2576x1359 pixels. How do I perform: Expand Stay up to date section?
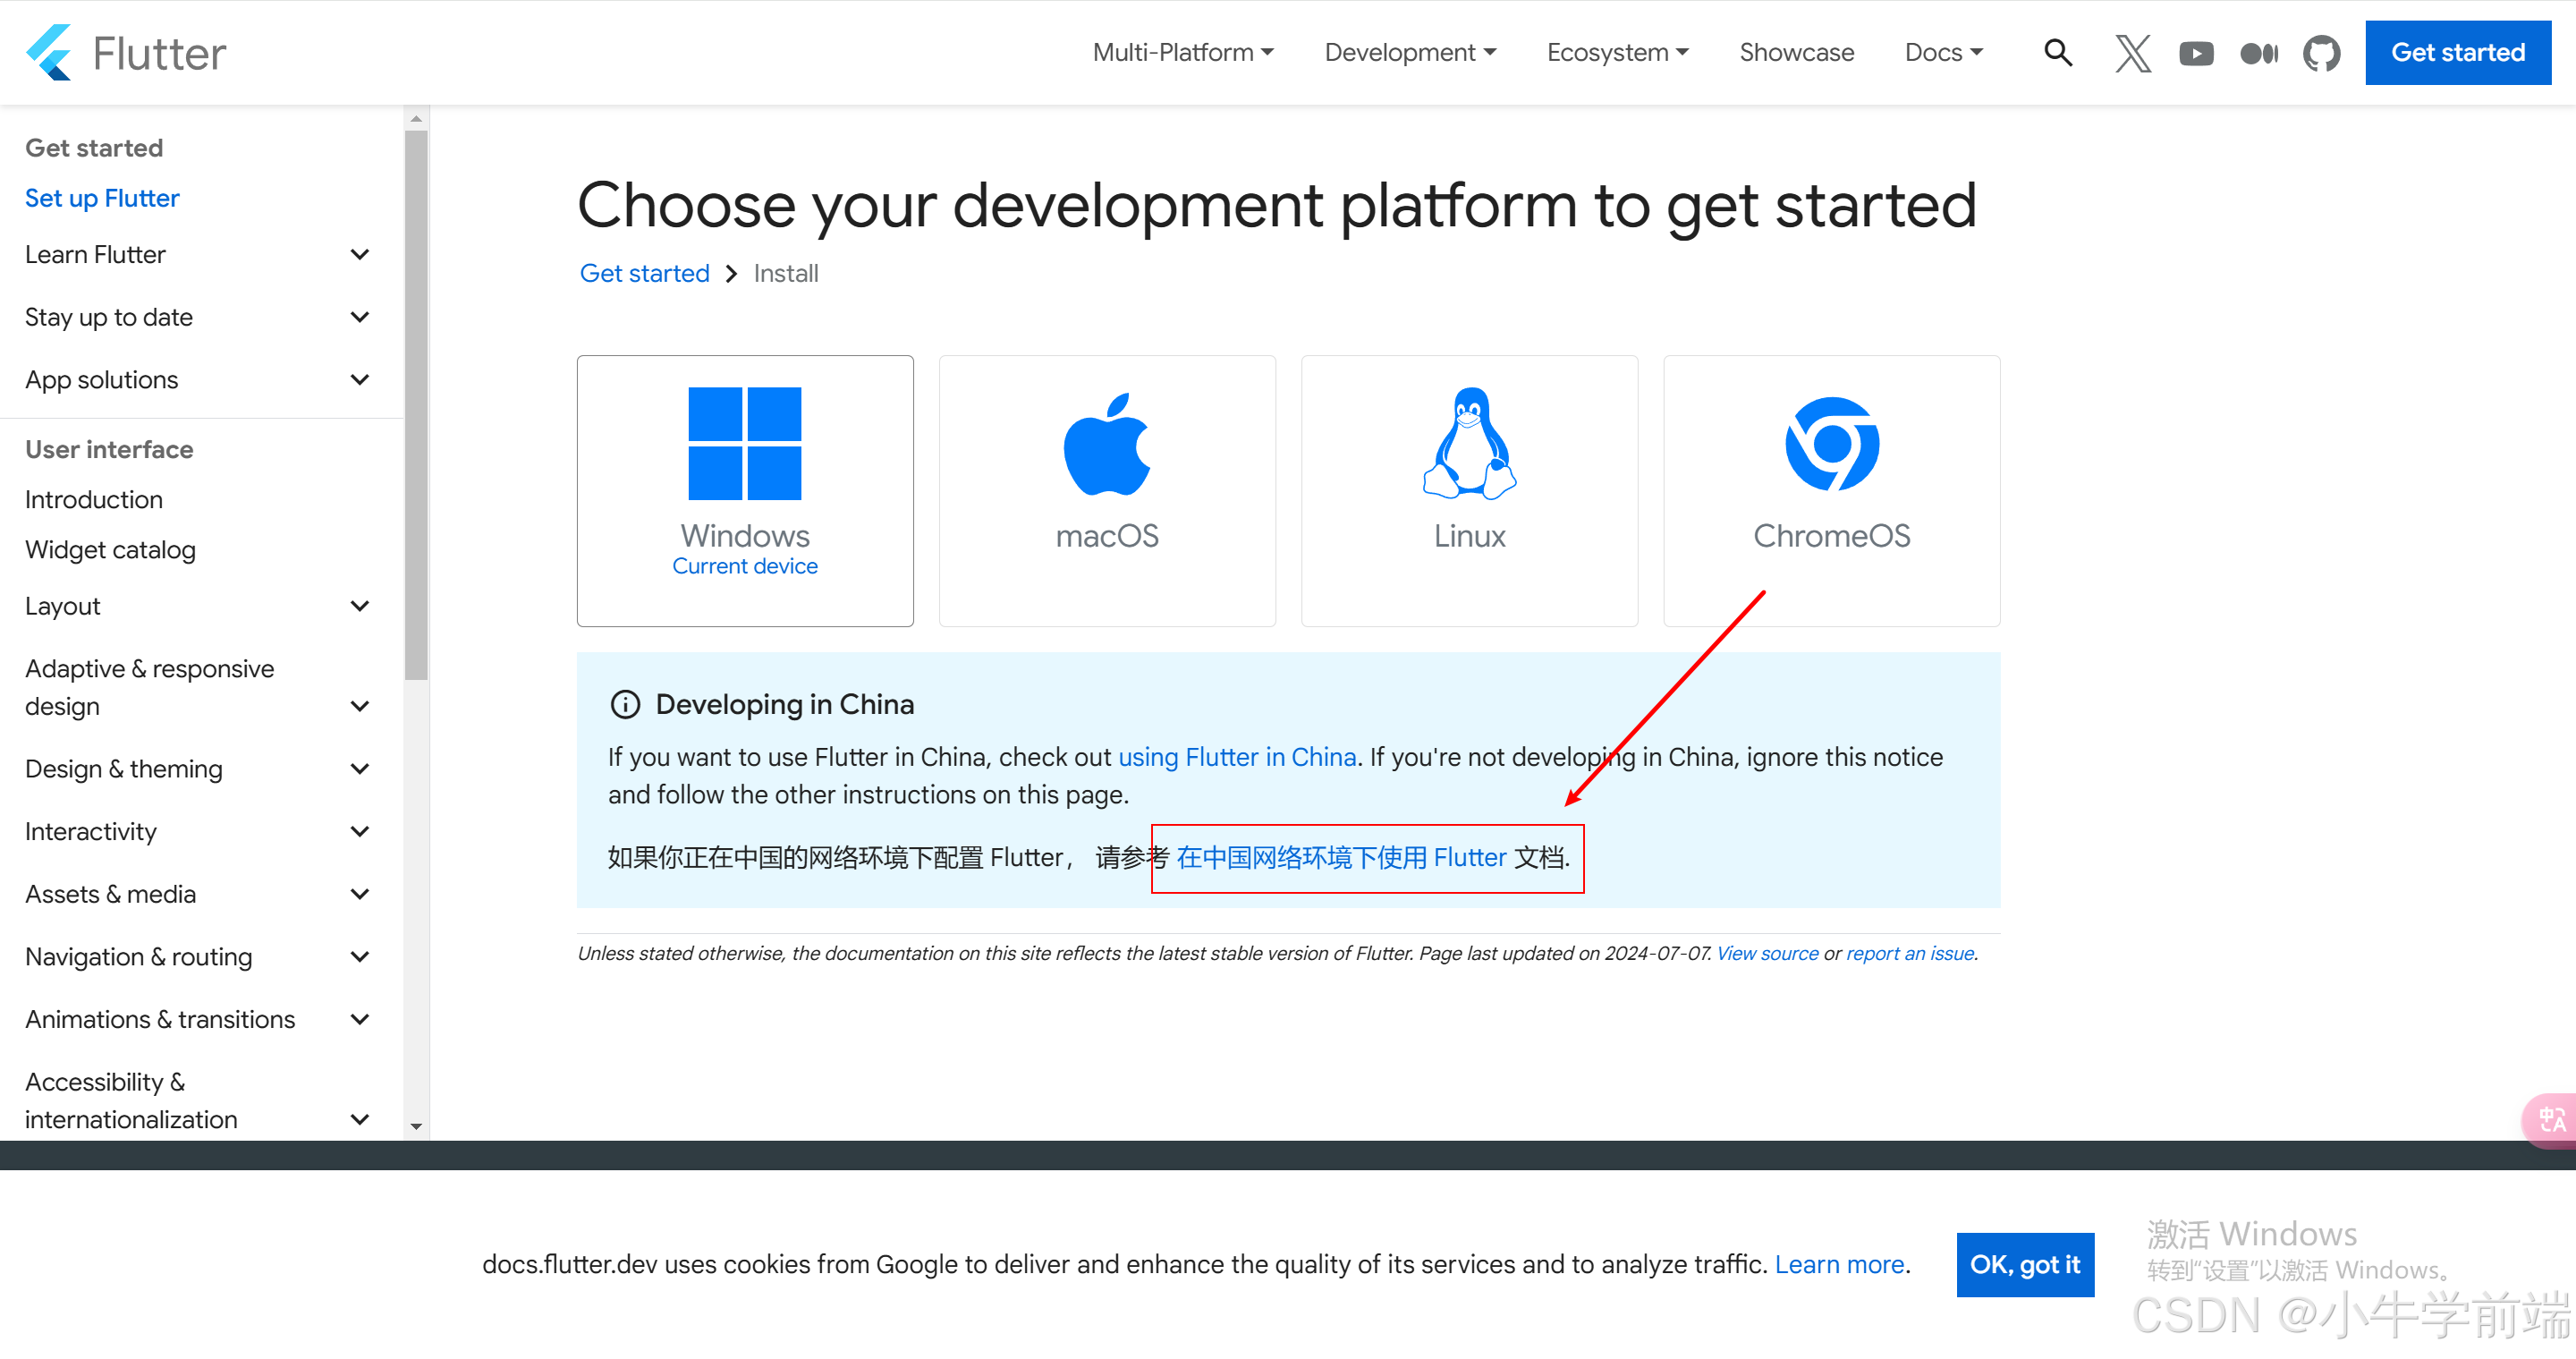(x=360, y=317)
